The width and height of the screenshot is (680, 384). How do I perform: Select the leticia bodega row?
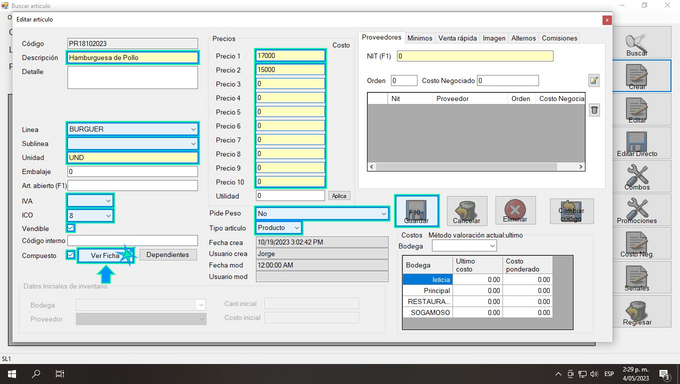[x=477, y=279]
